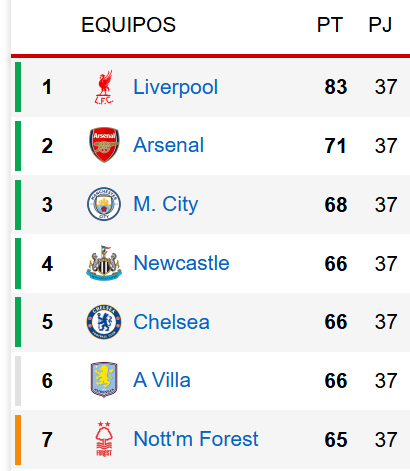Click the Arsenal club crest
Image resolution: width=410 pixels, height=471 pixels.
coord(104,145)
